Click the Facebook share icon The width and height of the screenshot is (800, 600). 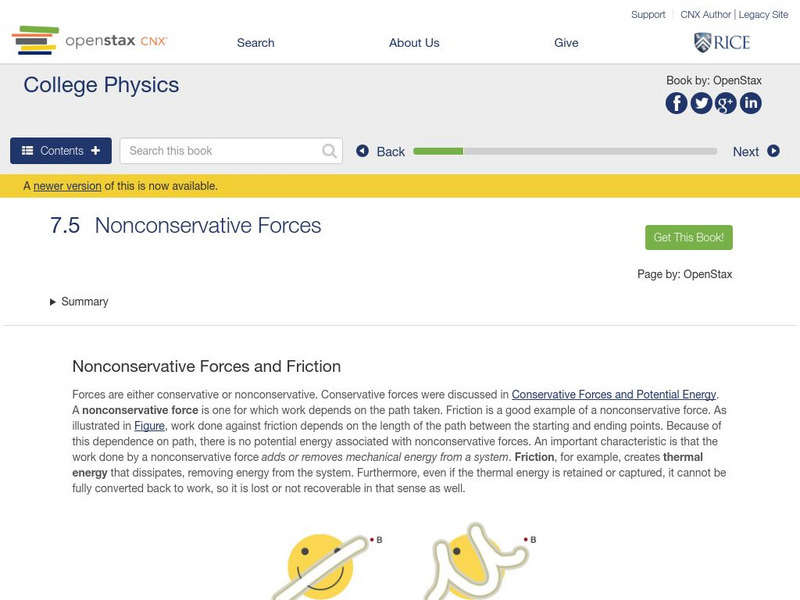(677, 103)
